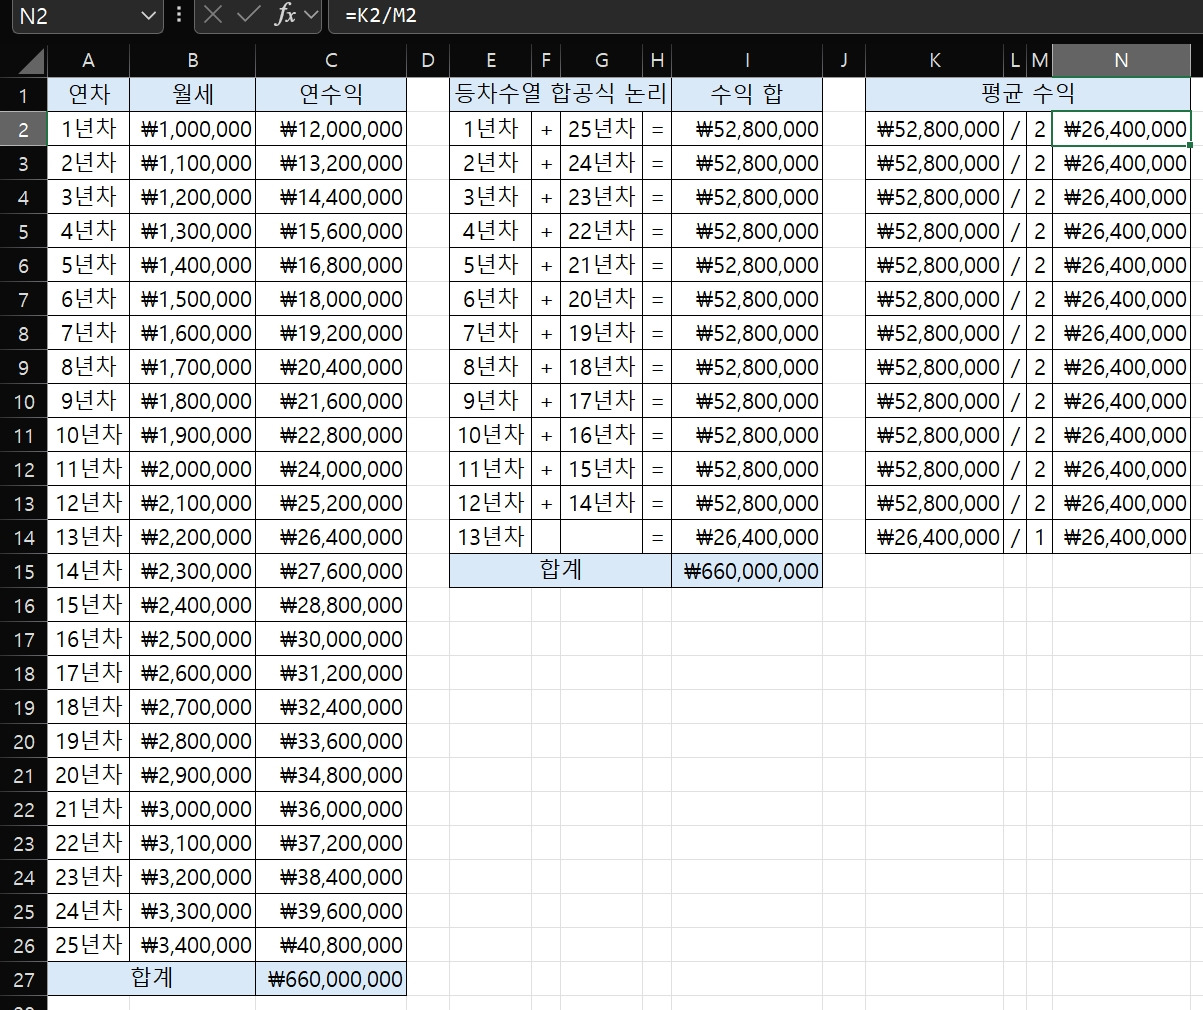Select row 1 header
1203x1010 pixels.
[24, 96]
